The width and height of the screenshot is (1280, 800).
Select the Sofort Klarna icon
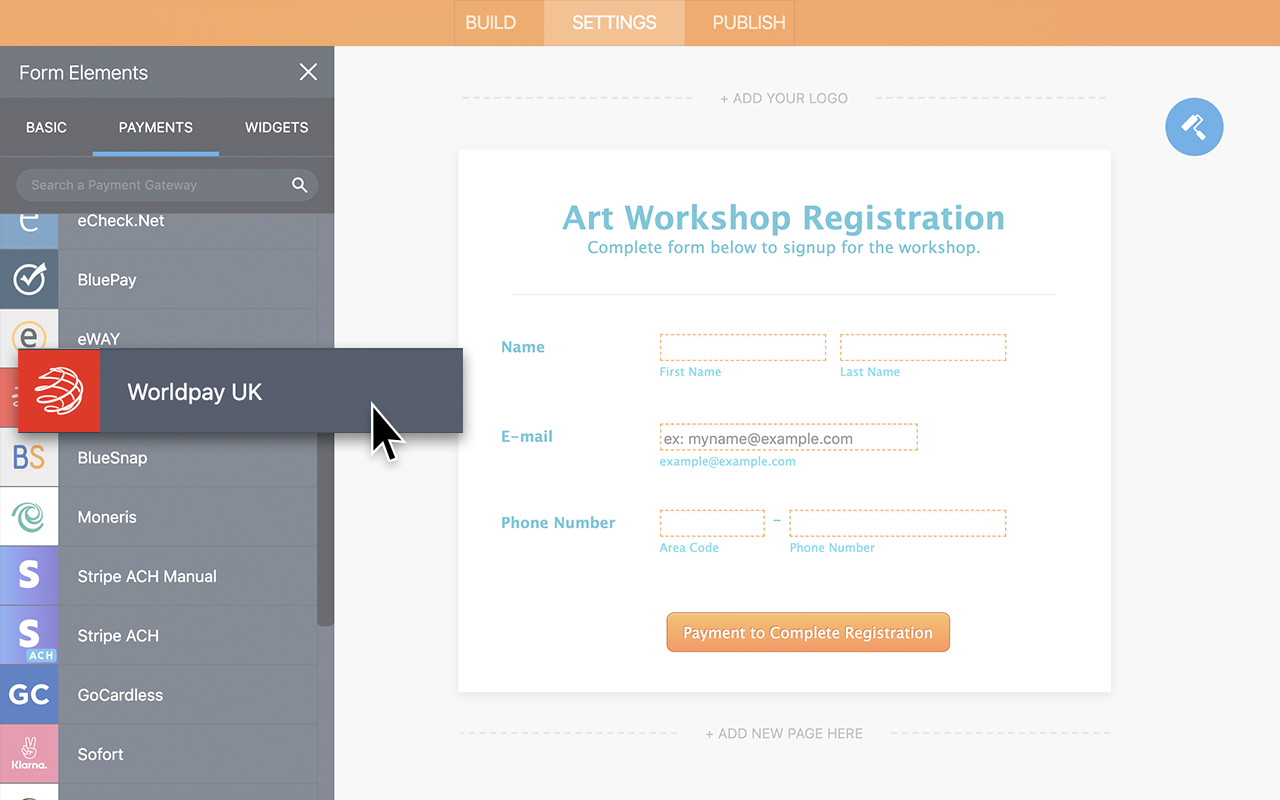pyautogui.click(x=29, y=754)
